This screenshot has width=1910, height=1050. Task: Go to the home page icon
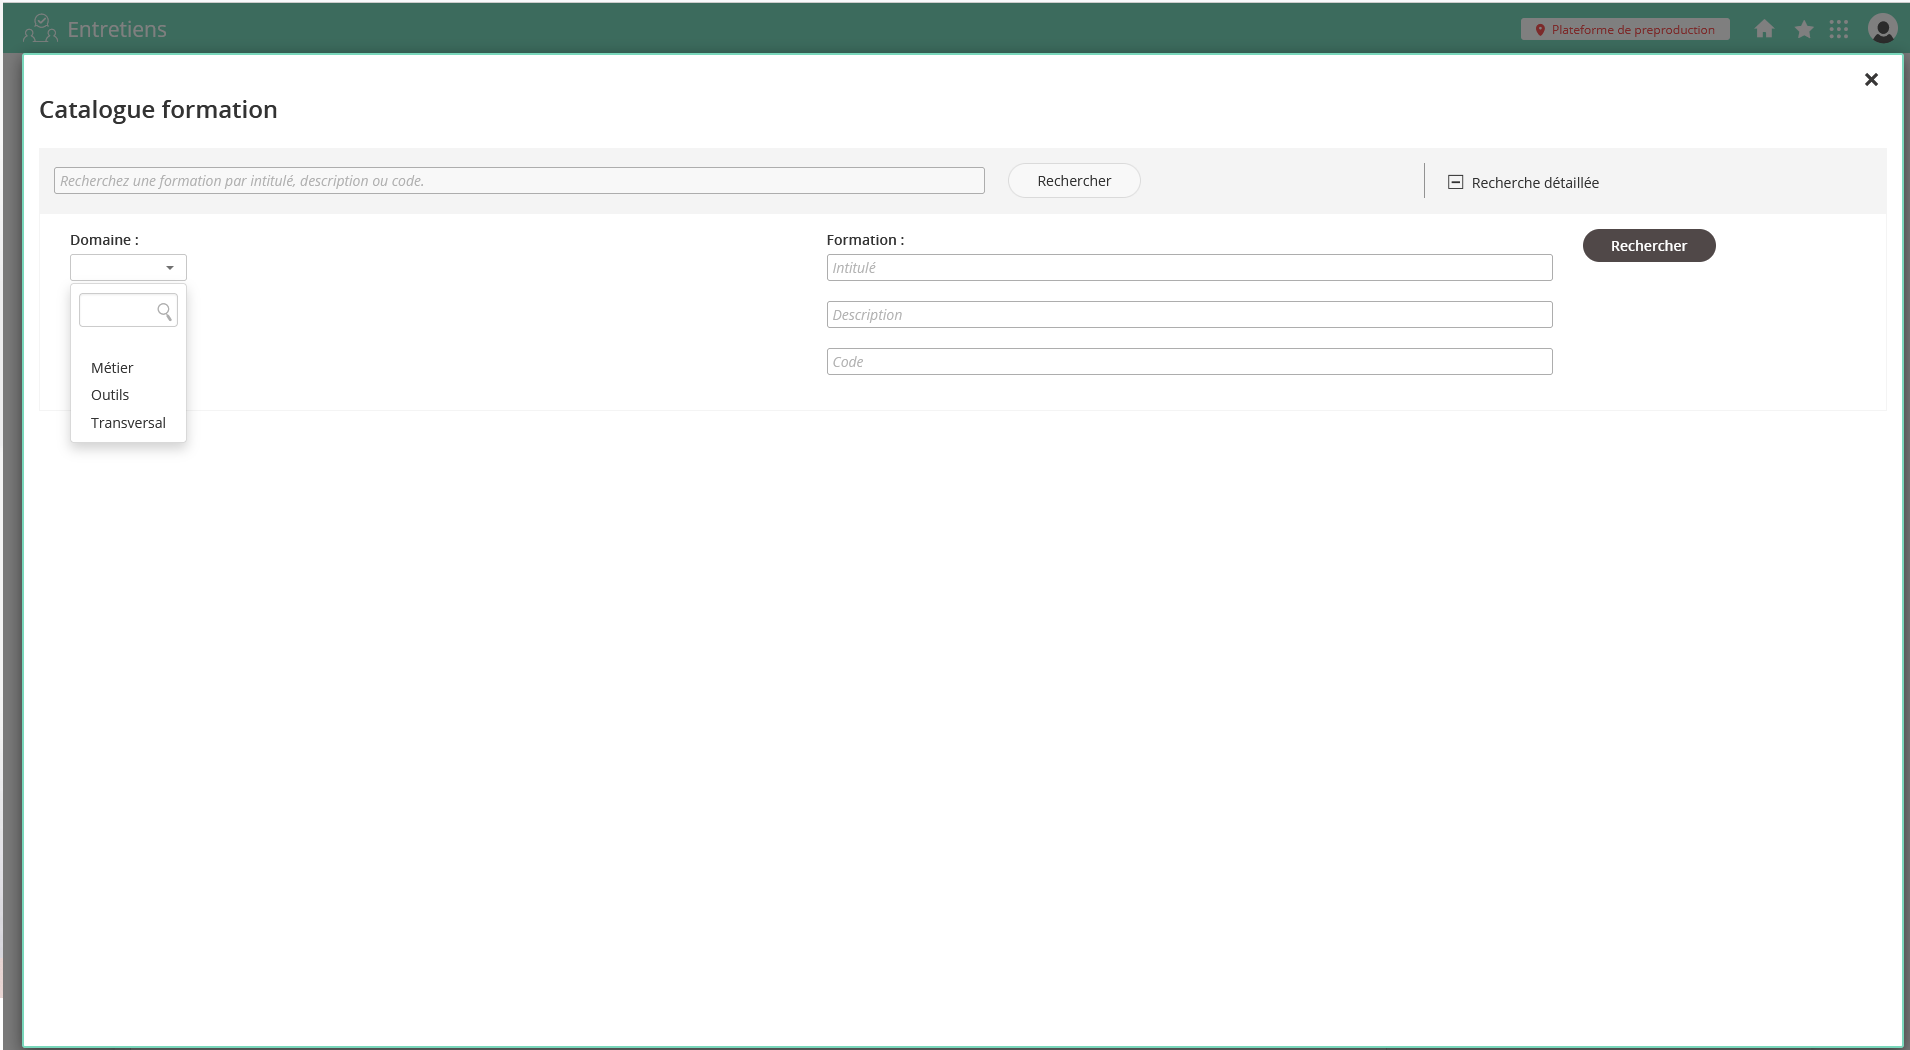pos(1764,29)
